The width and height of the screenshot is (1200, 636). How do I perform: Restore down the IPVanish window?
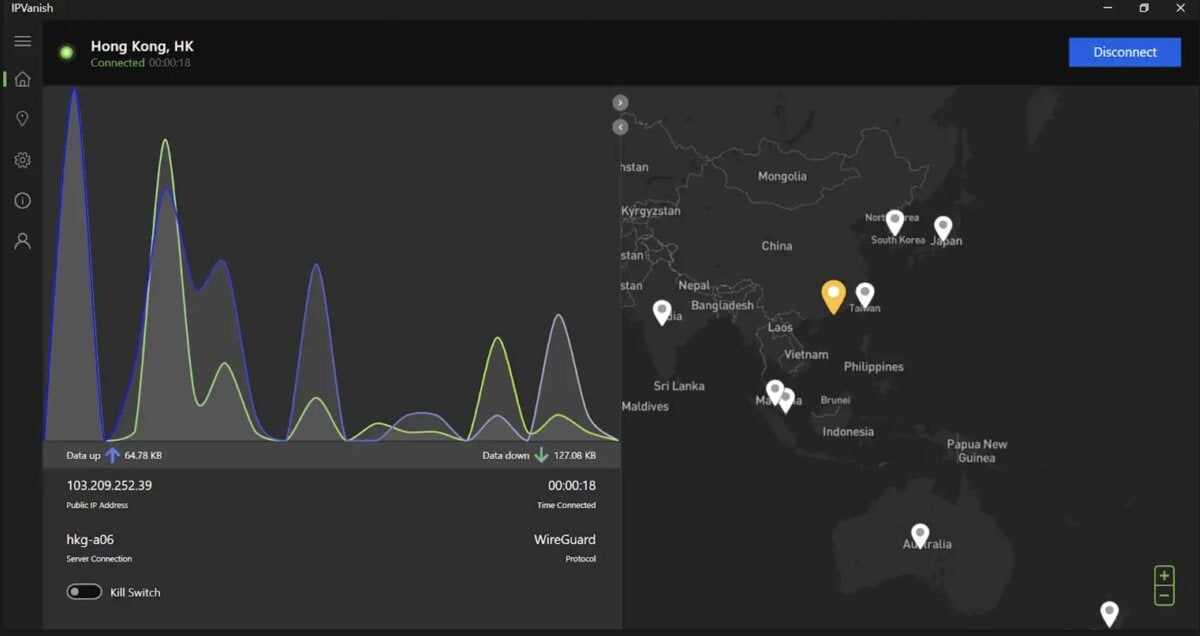pyautogui.click(x=1144, y=8)
